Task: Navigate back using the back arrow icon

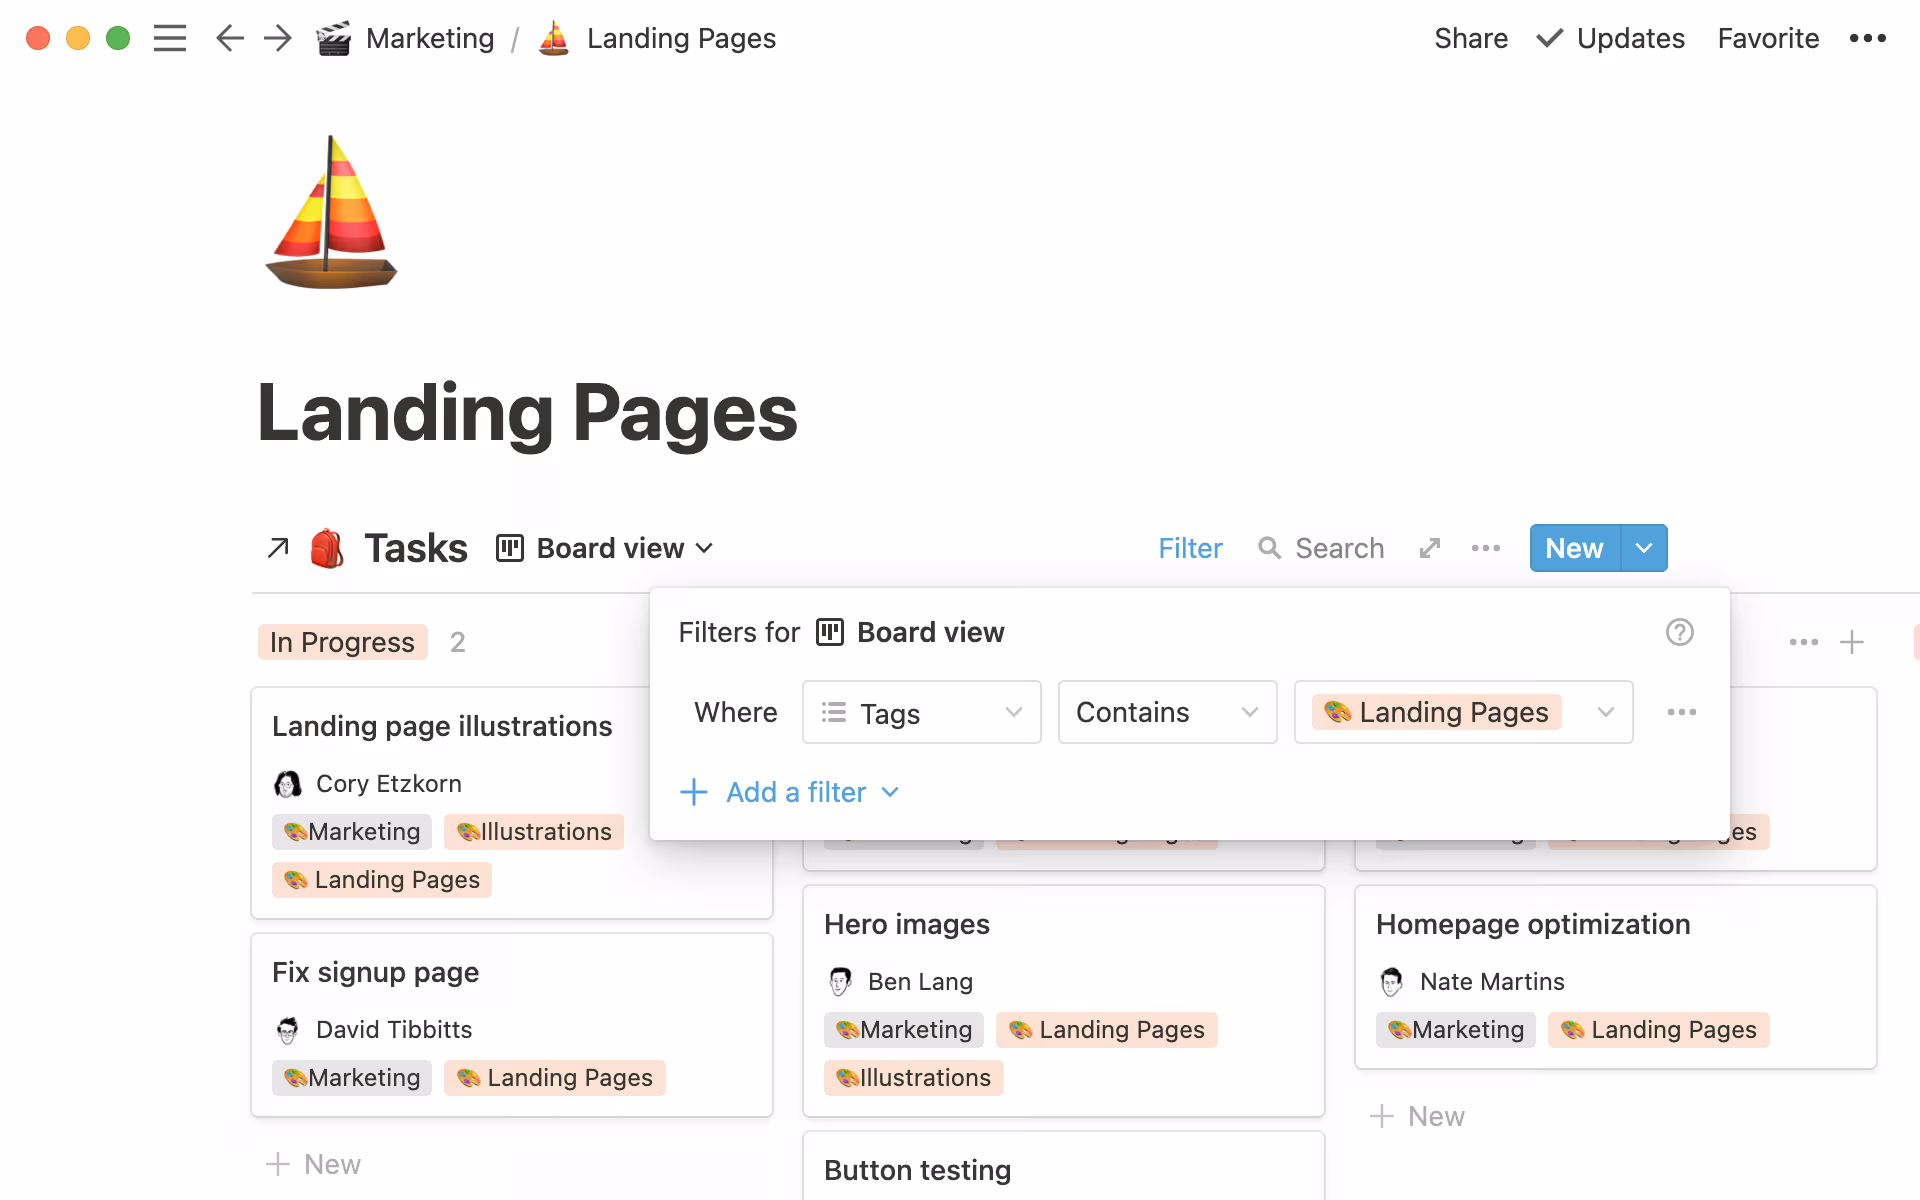Action: (x=229, y=38)
